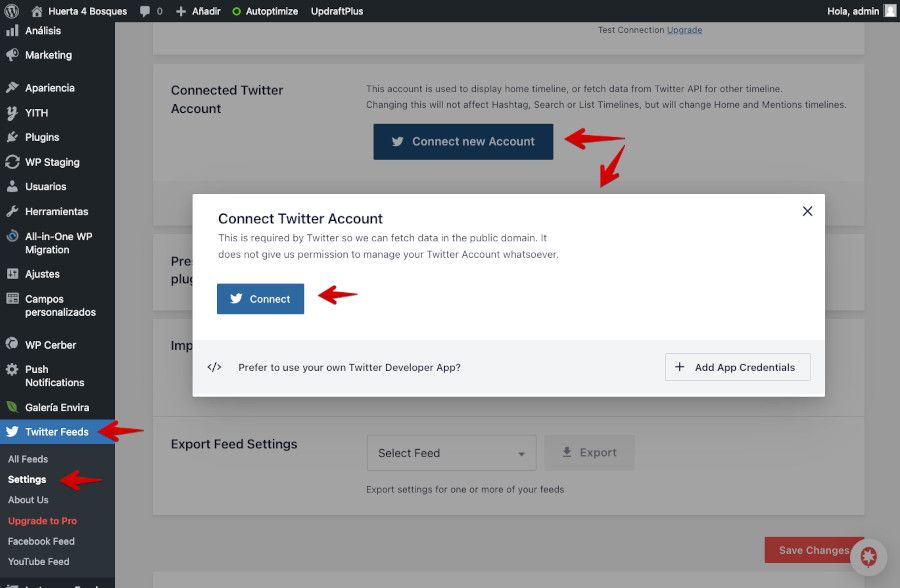Open the YouTube Feed submenu item
The image size is (900, 588).
pyautogui.click(x=38, y=562)
